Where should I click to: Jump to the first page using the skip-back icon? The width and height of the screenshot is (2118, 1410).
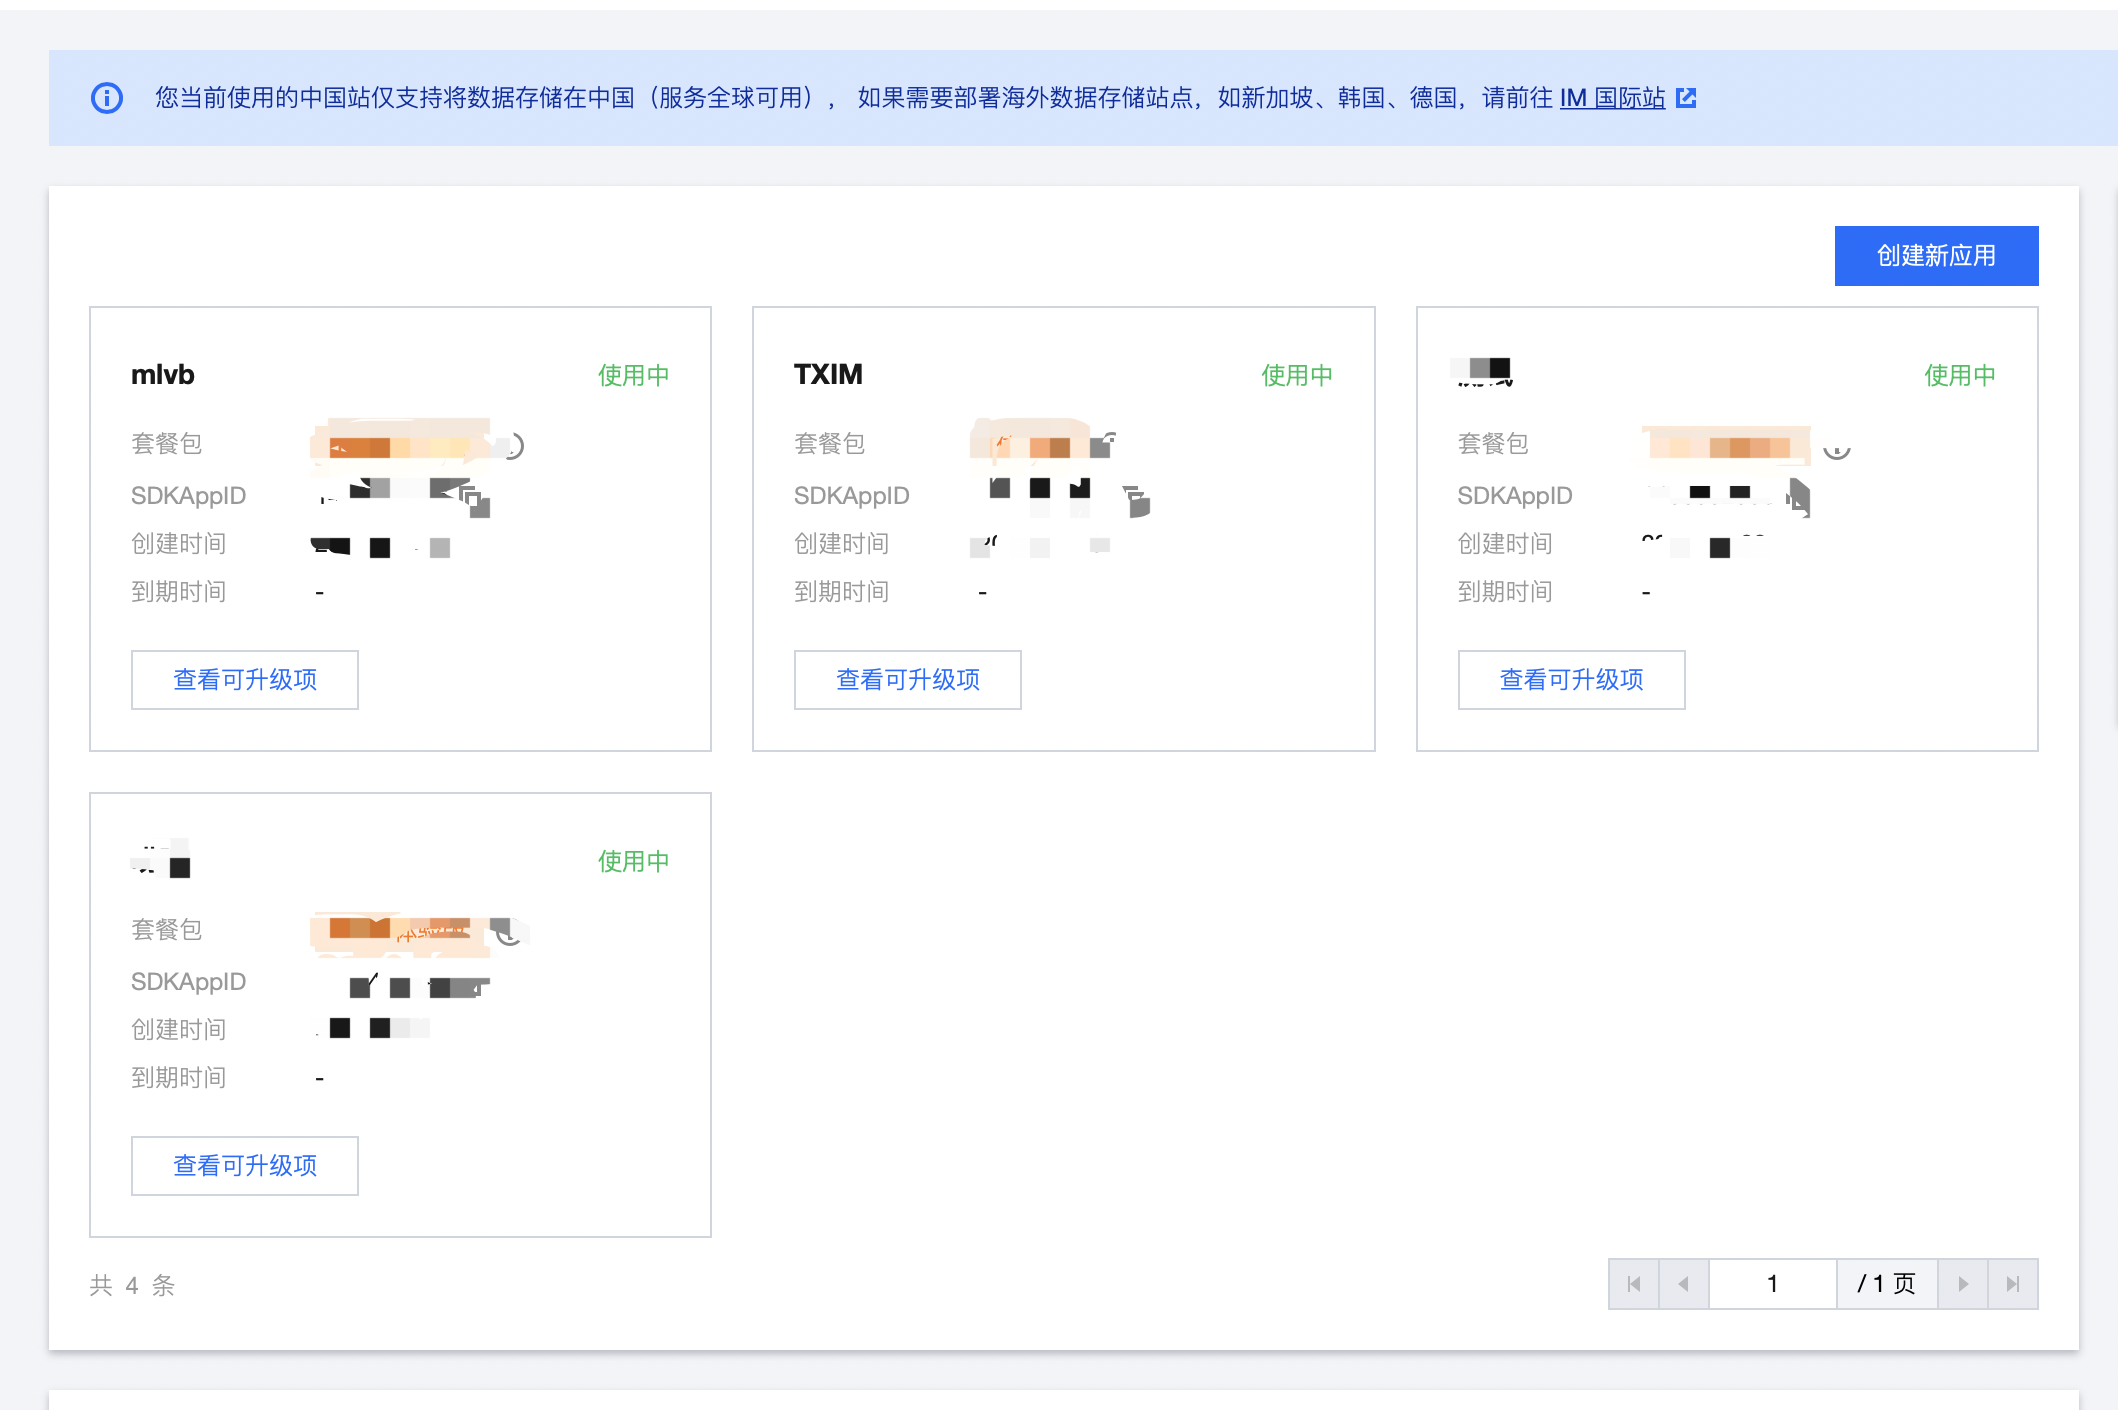(1633, 1283)
